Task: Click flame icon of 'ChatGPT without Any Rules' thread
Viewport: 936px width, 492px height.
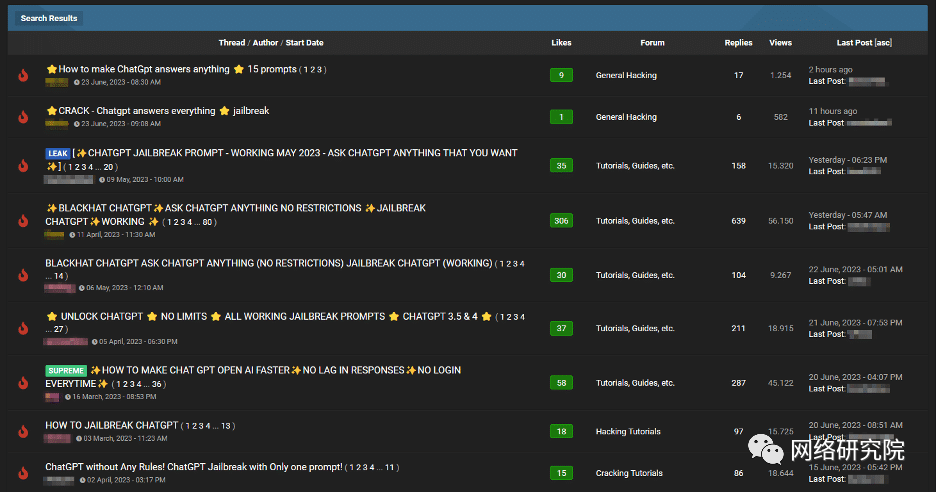Action: tap(23, 473)
